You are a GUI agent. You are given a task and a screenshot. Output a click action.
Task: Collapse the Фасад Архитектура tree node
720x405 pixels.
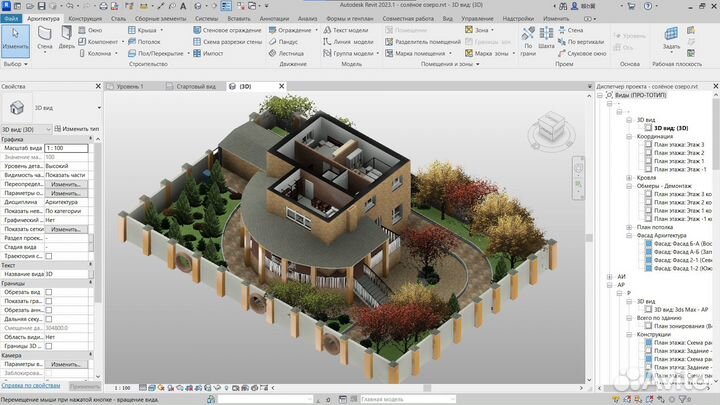629,235
